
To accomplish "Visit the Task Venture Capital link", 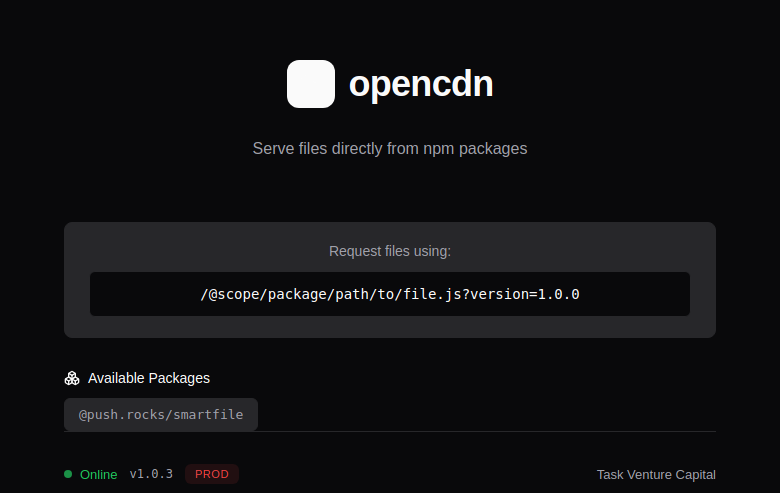I will (656, 474).
